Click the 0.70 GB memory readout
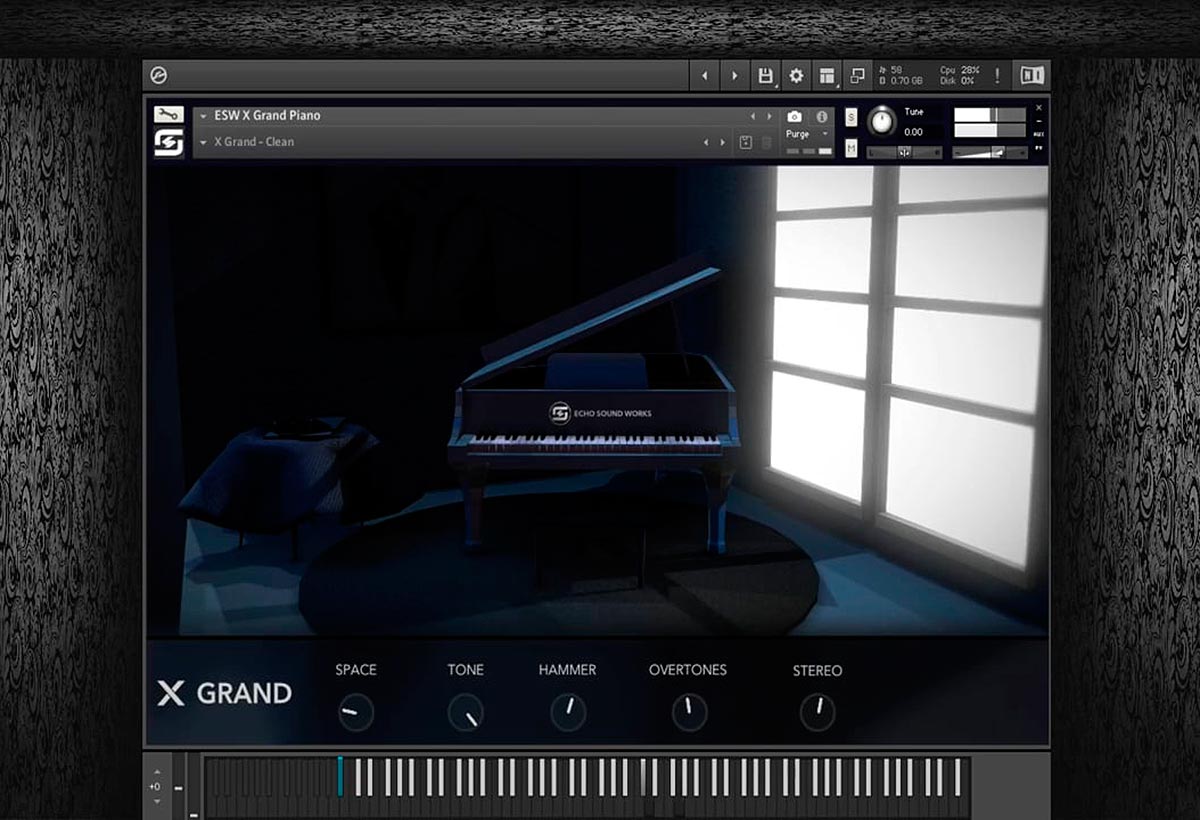This screenshot has height=820, width=1200. point(900,81)
